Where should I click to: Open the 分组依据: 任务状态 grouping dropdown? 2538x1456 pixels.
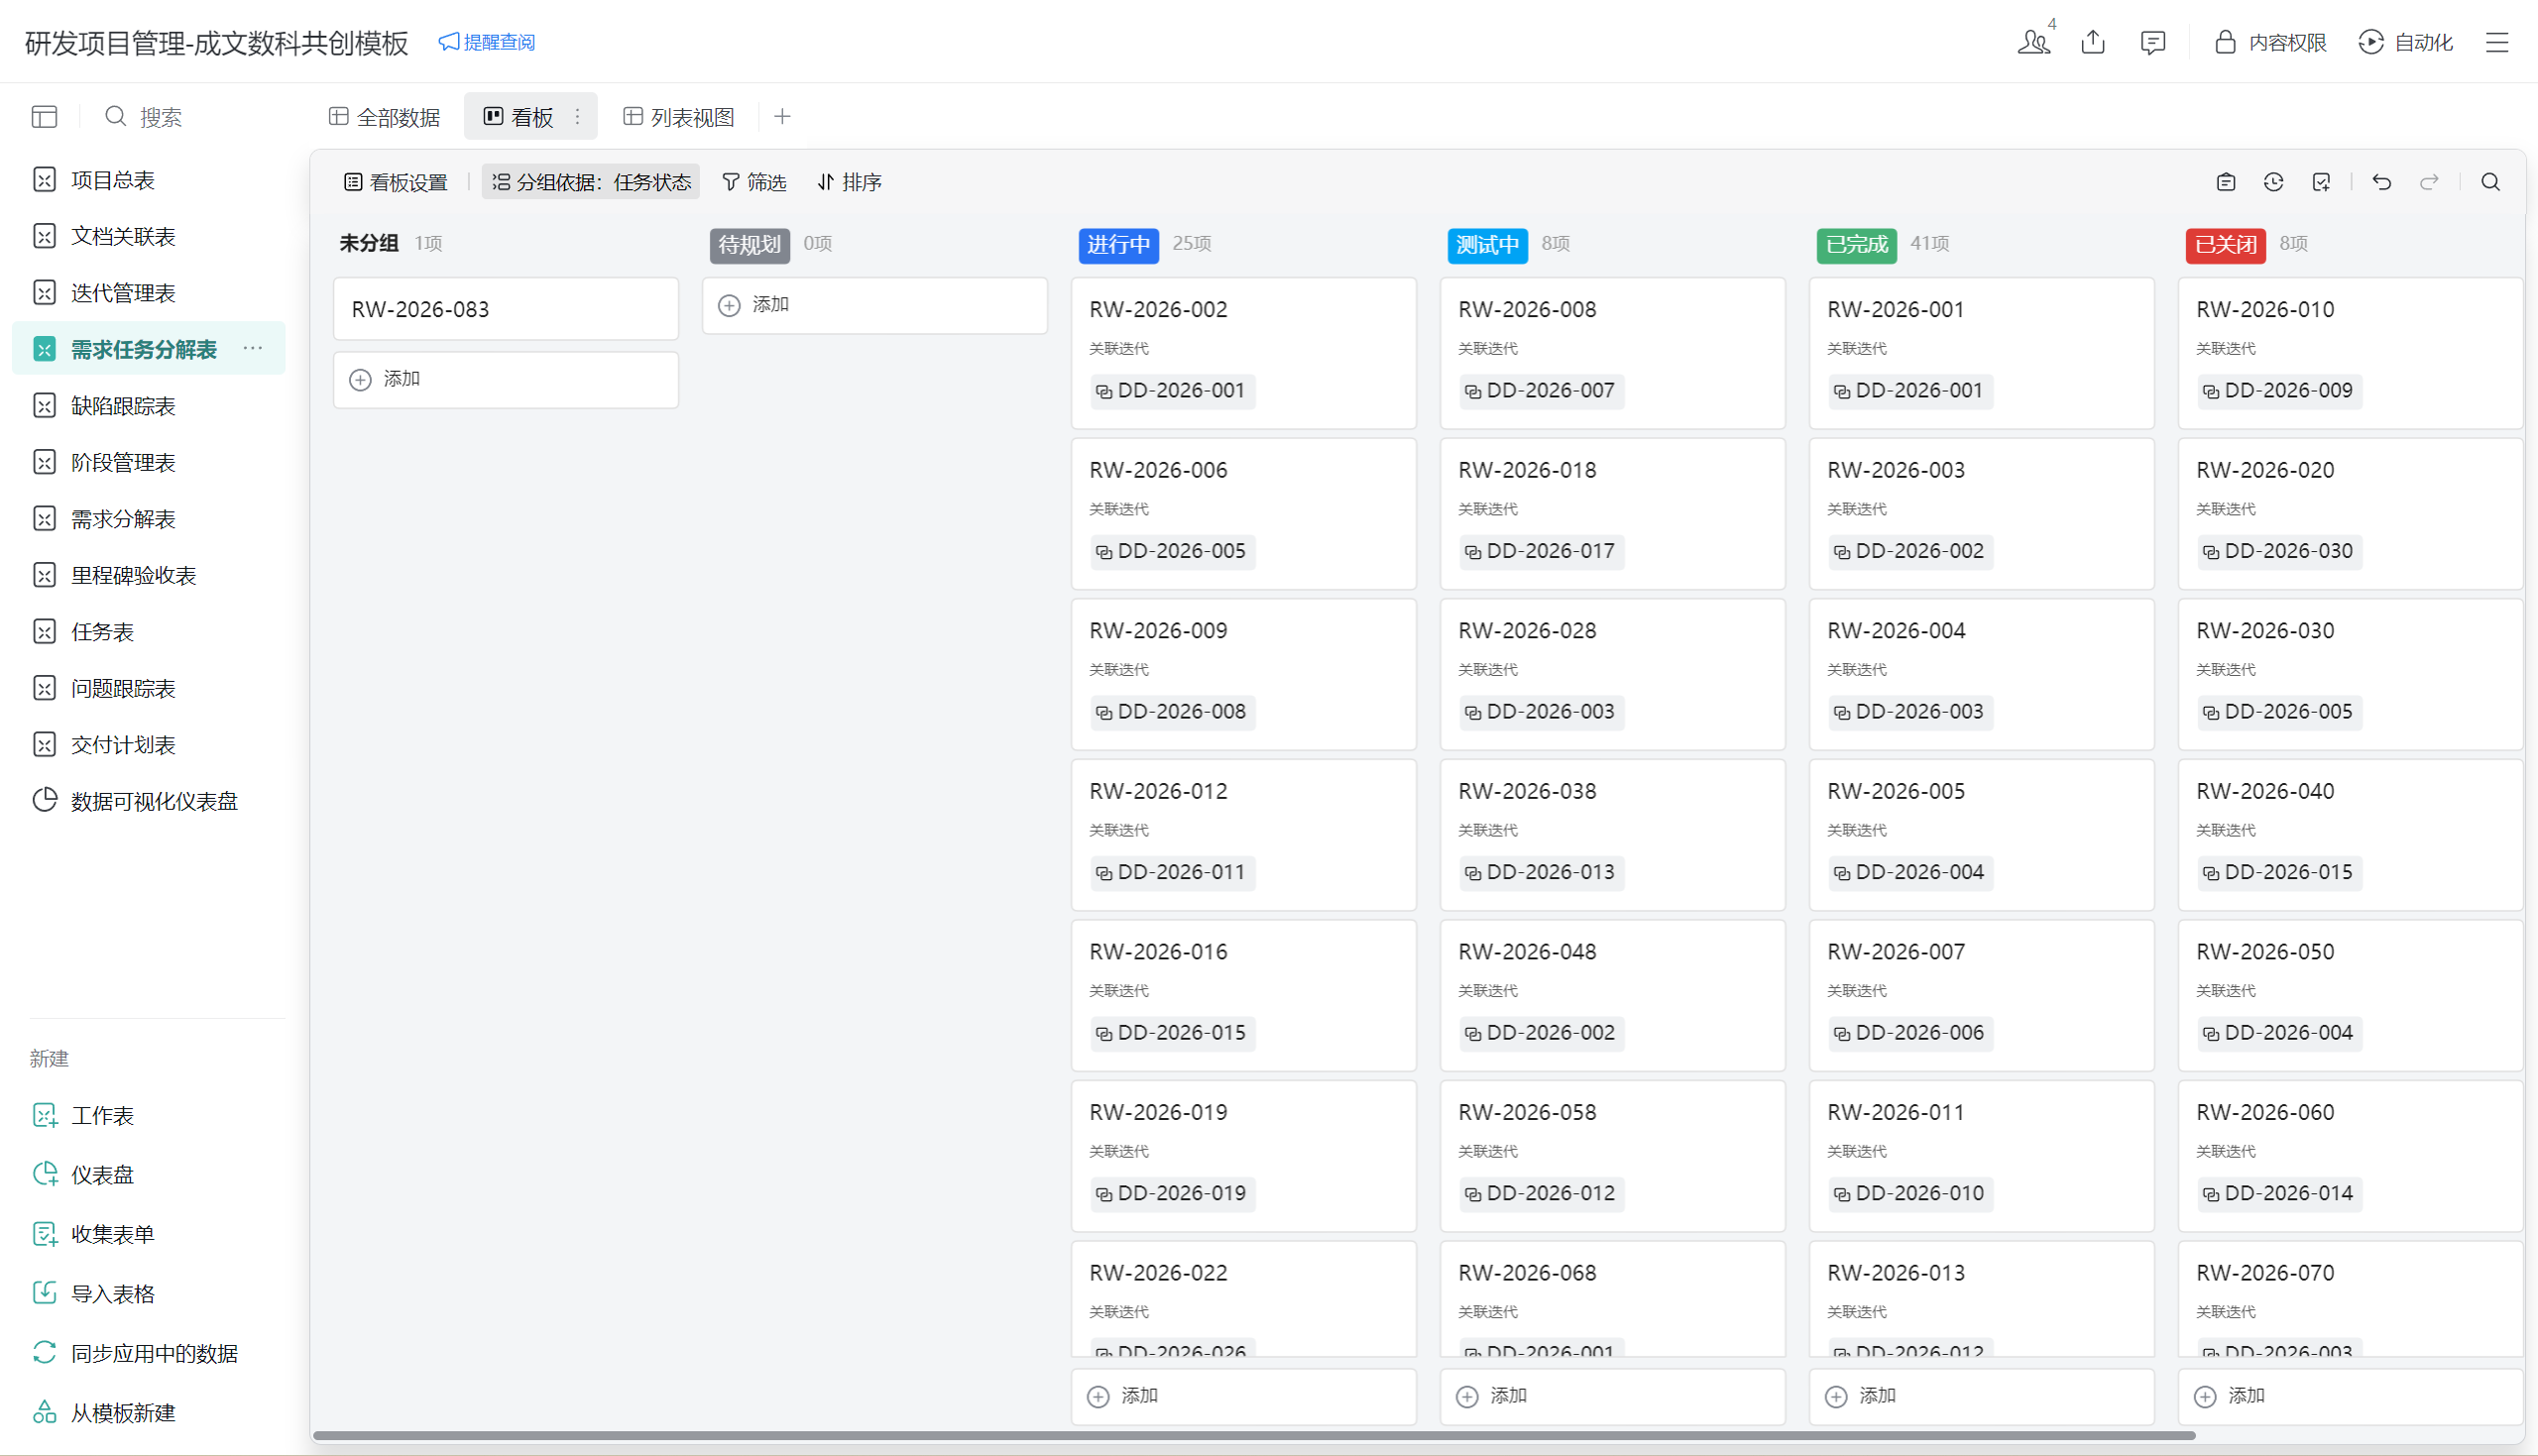[591, 182]
